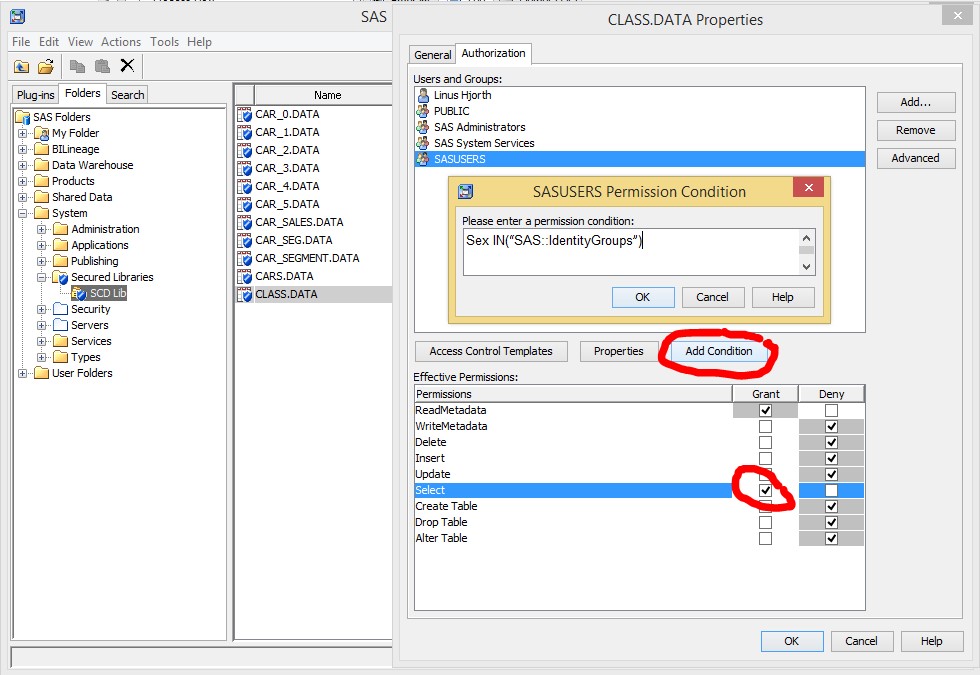This screenshot has height=675, width=980.
Task: Select the CAR_5.DATA file name
Action: 287,204
